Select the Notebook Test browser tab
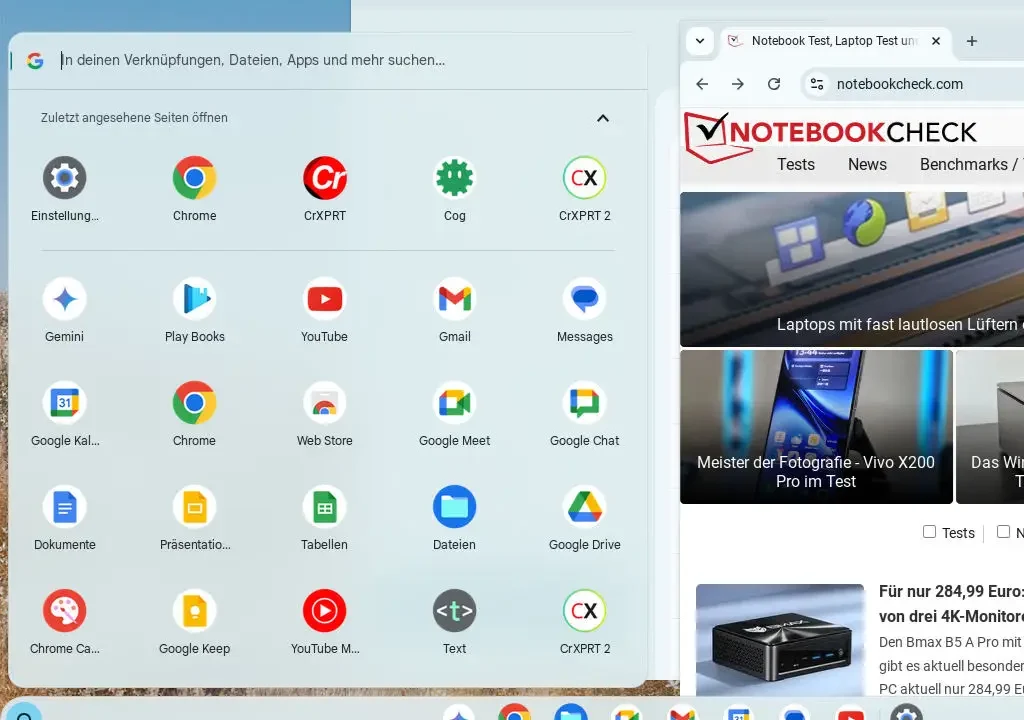This screenshot has width=1024, height=720. click(x=830, y=41)
